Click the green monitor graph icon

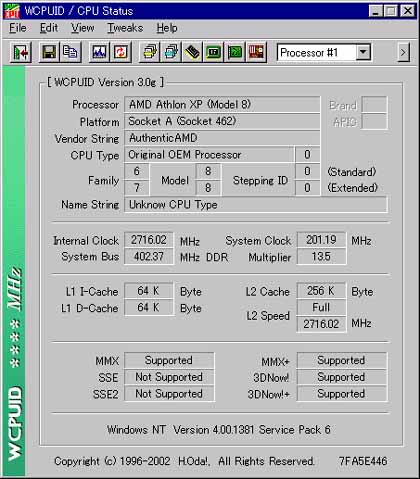pyautogui.click(x=235, y=52)
